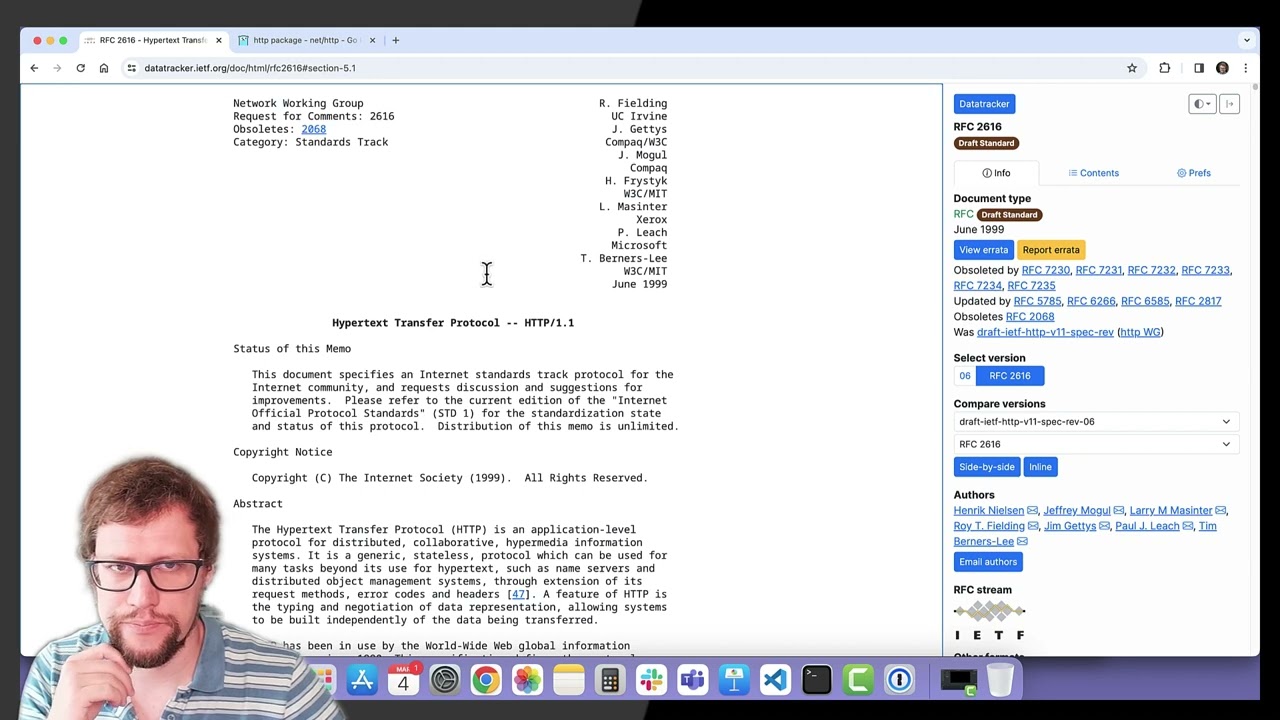Viewport: 1280px width, 720px height.
Task: Open Photos from the dock
Action: (527, 681)
